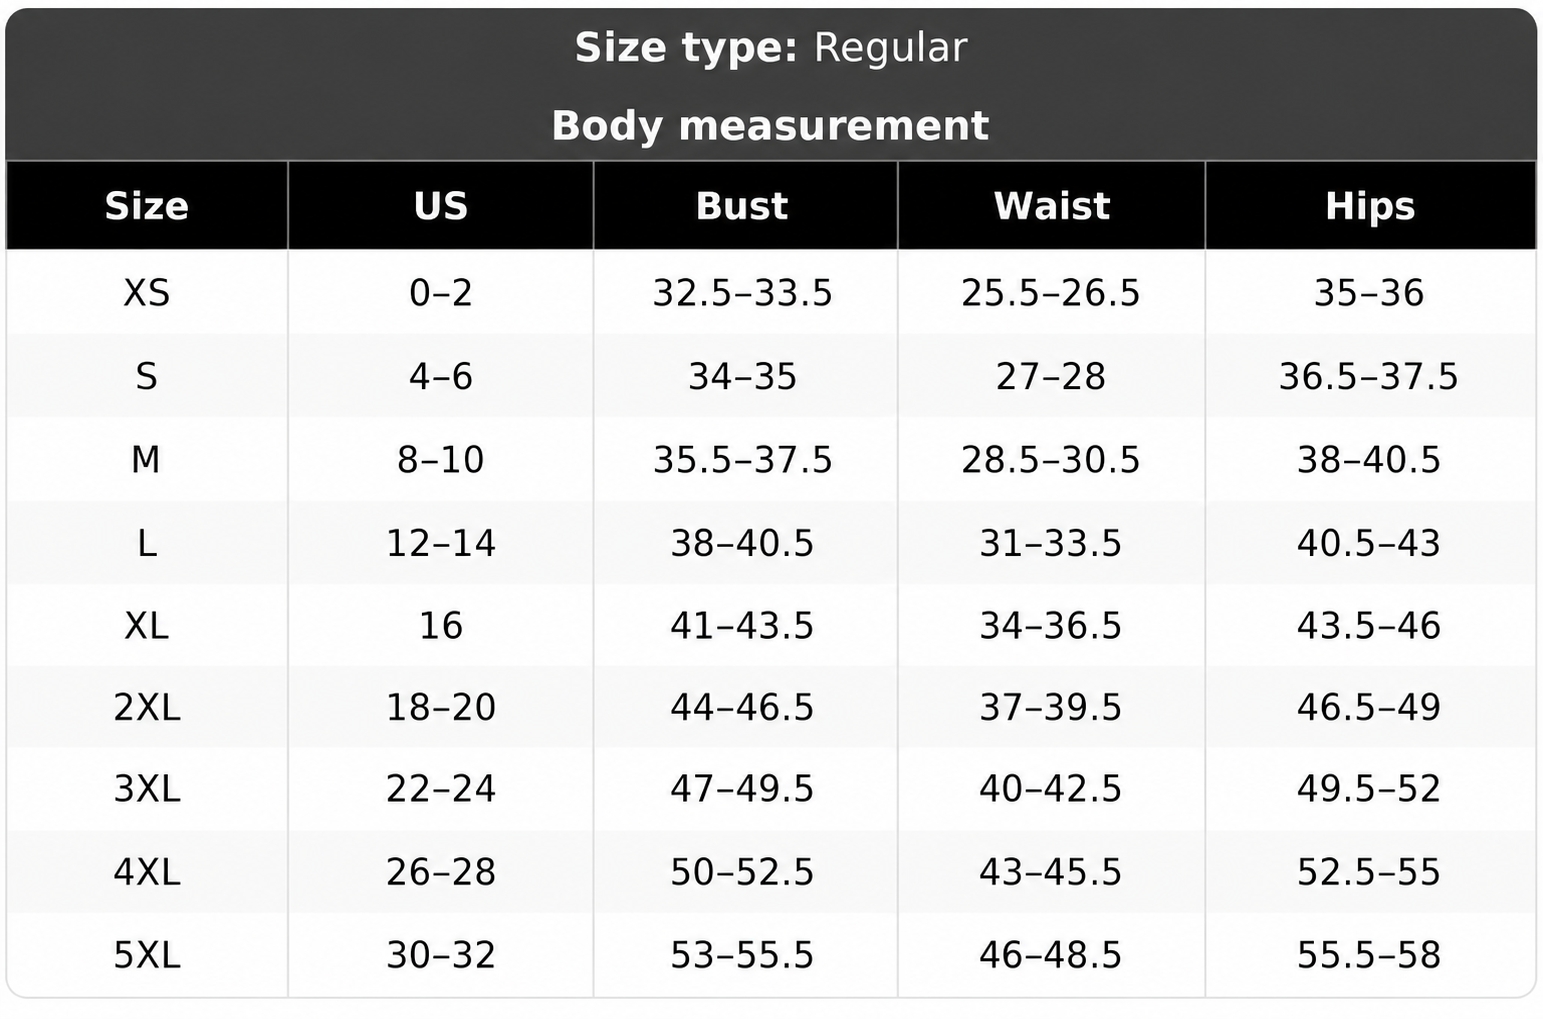Click the XL US size 16 cell
The image size is (1543, 1019).
[x=441, y=626]
